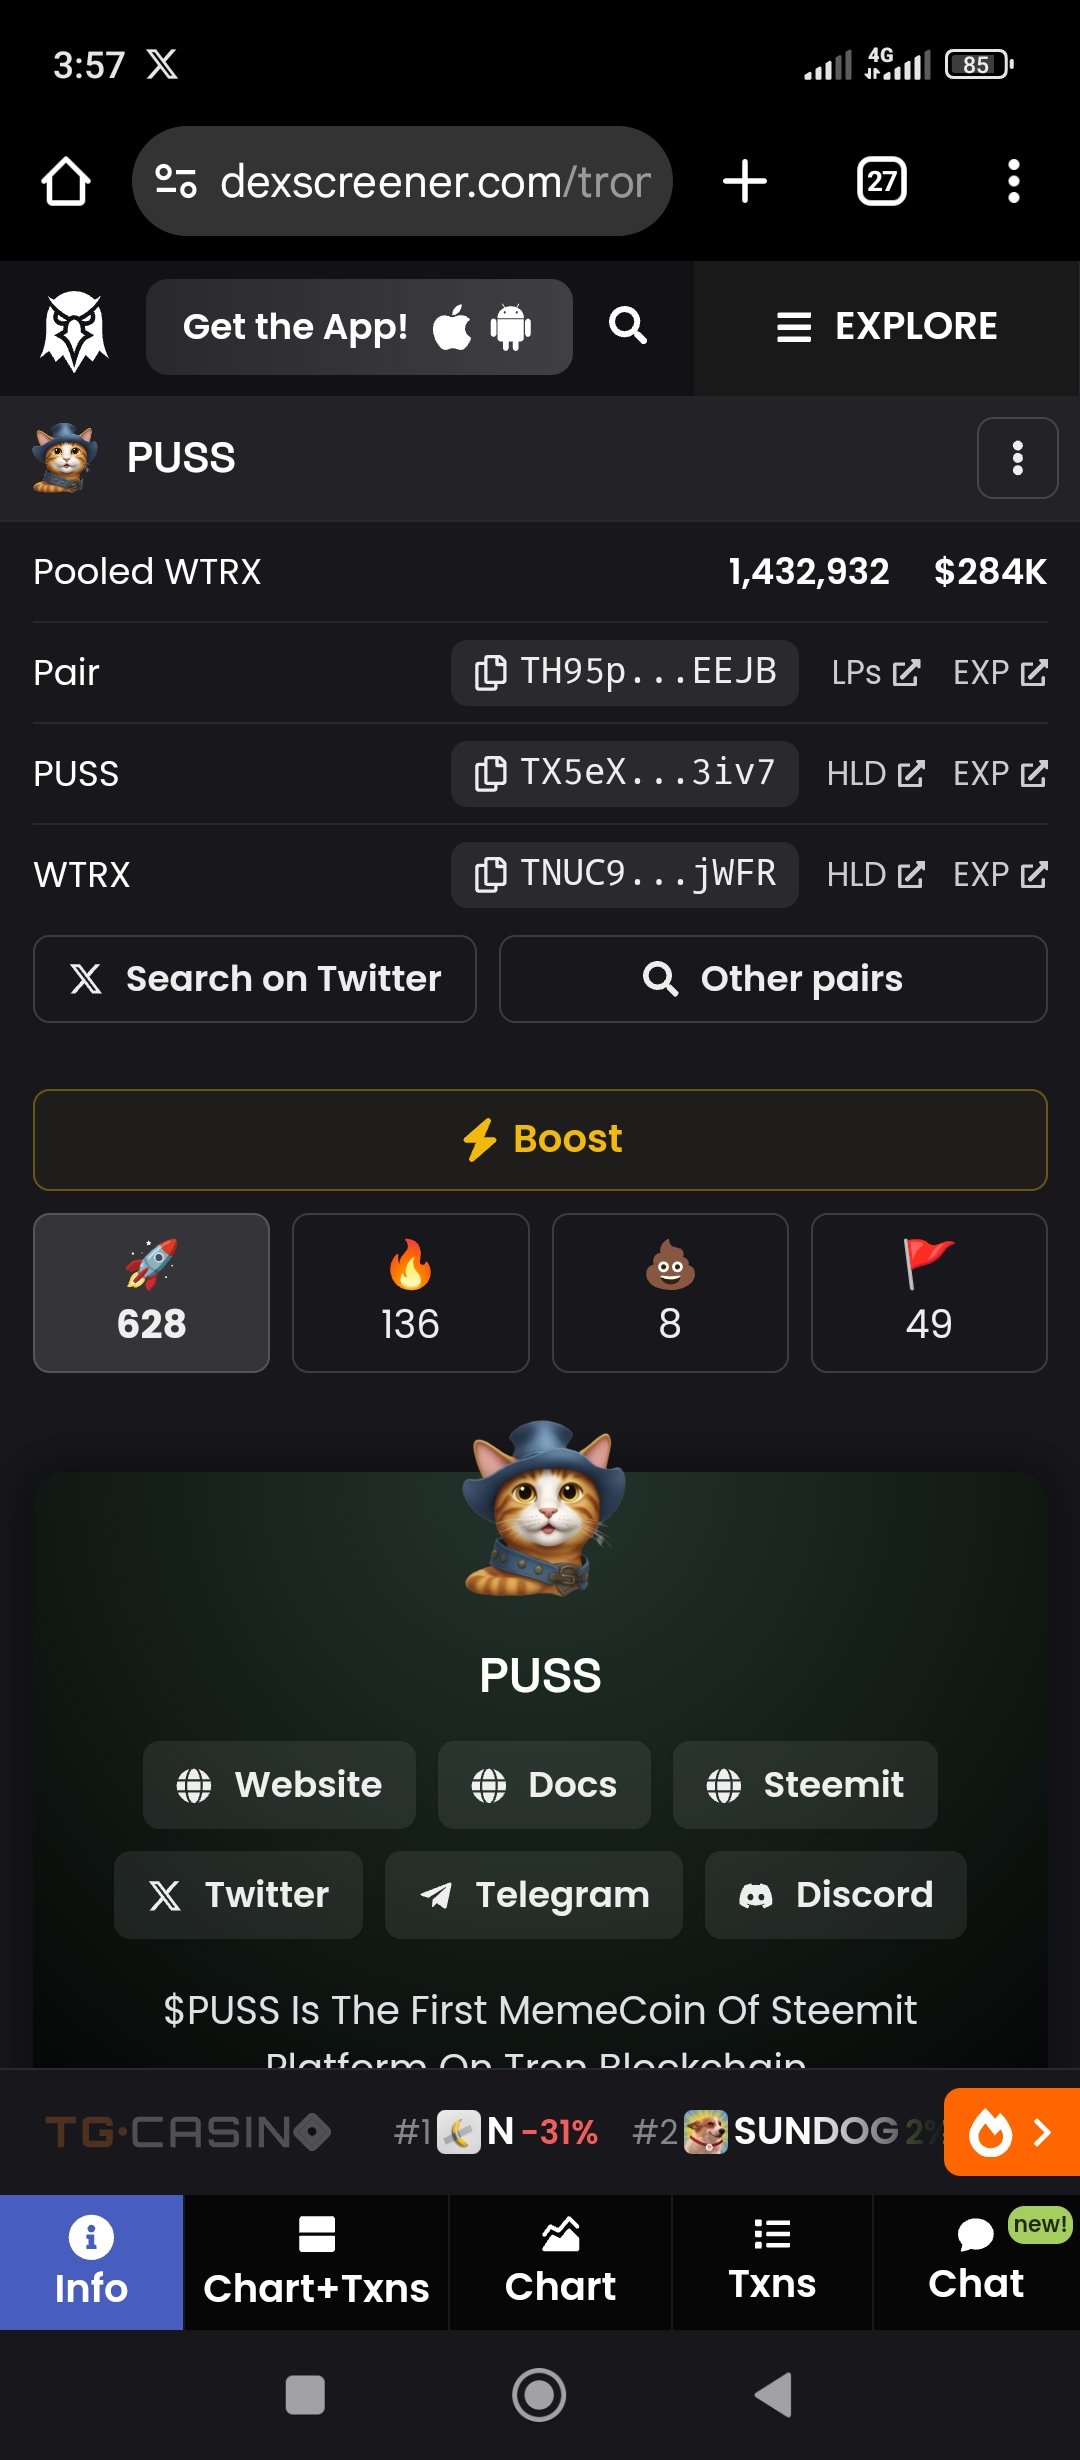Open the PUSS three-dot options menu
The image size is (1080, 2460).
[1018, 458]
